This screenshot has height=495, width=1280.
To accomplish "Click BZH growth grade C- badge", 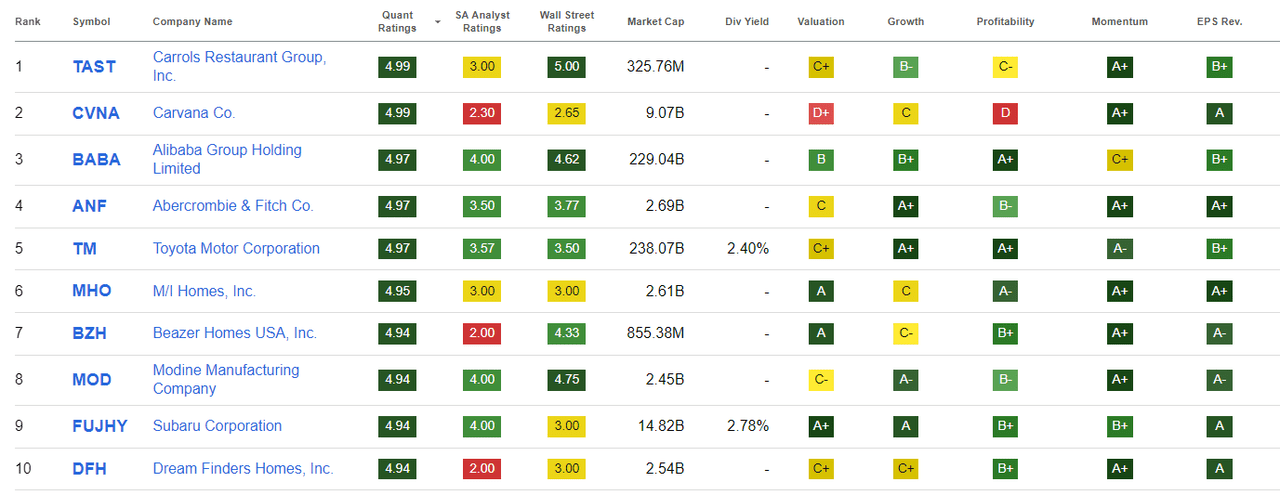I will [x=906, y=333].
